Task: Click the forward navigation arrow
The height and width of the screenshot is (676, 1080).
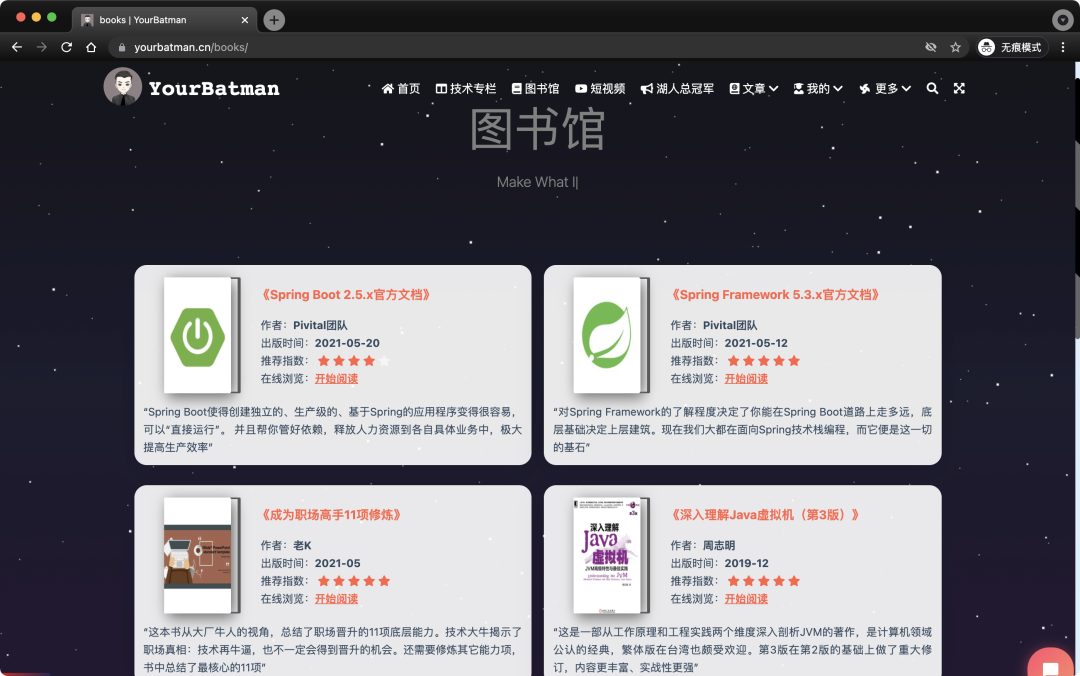Action: tap(41, 47)
